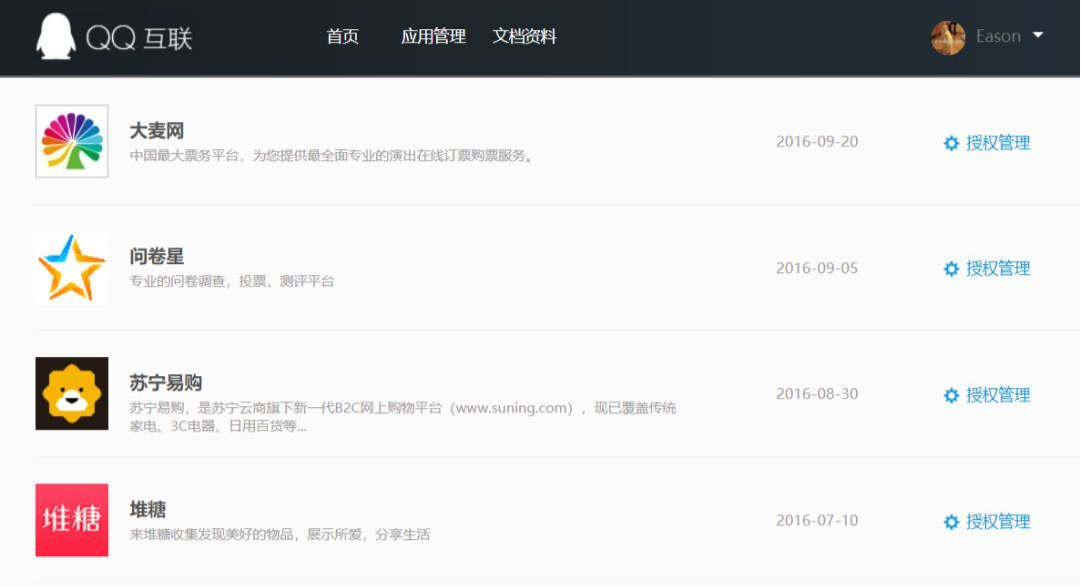Click the gear icon beside 堆糖 授权管理
The image size is (1081, 587).
click(951, 522)
